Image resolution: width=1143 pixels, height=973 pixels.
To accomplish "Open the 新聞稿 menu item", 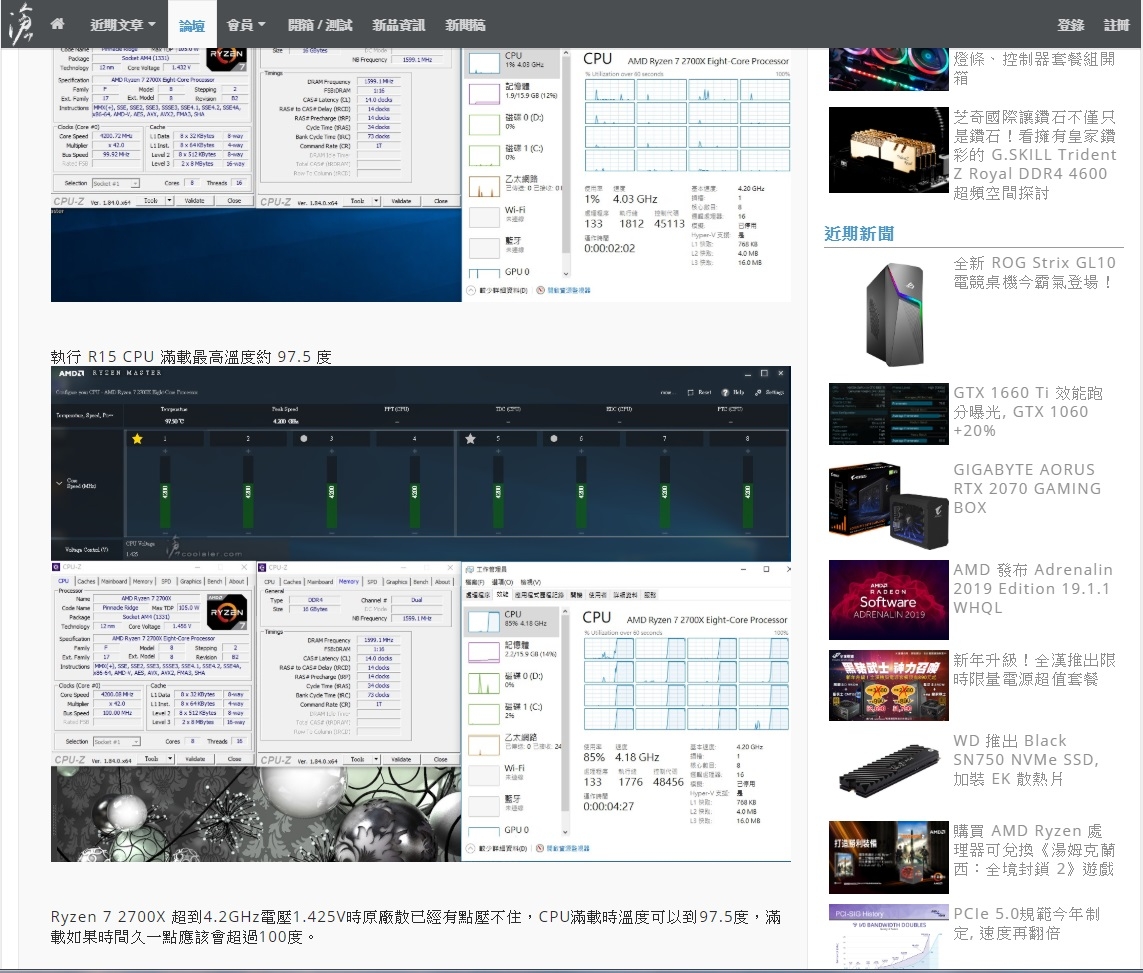I will click(465, 25).
